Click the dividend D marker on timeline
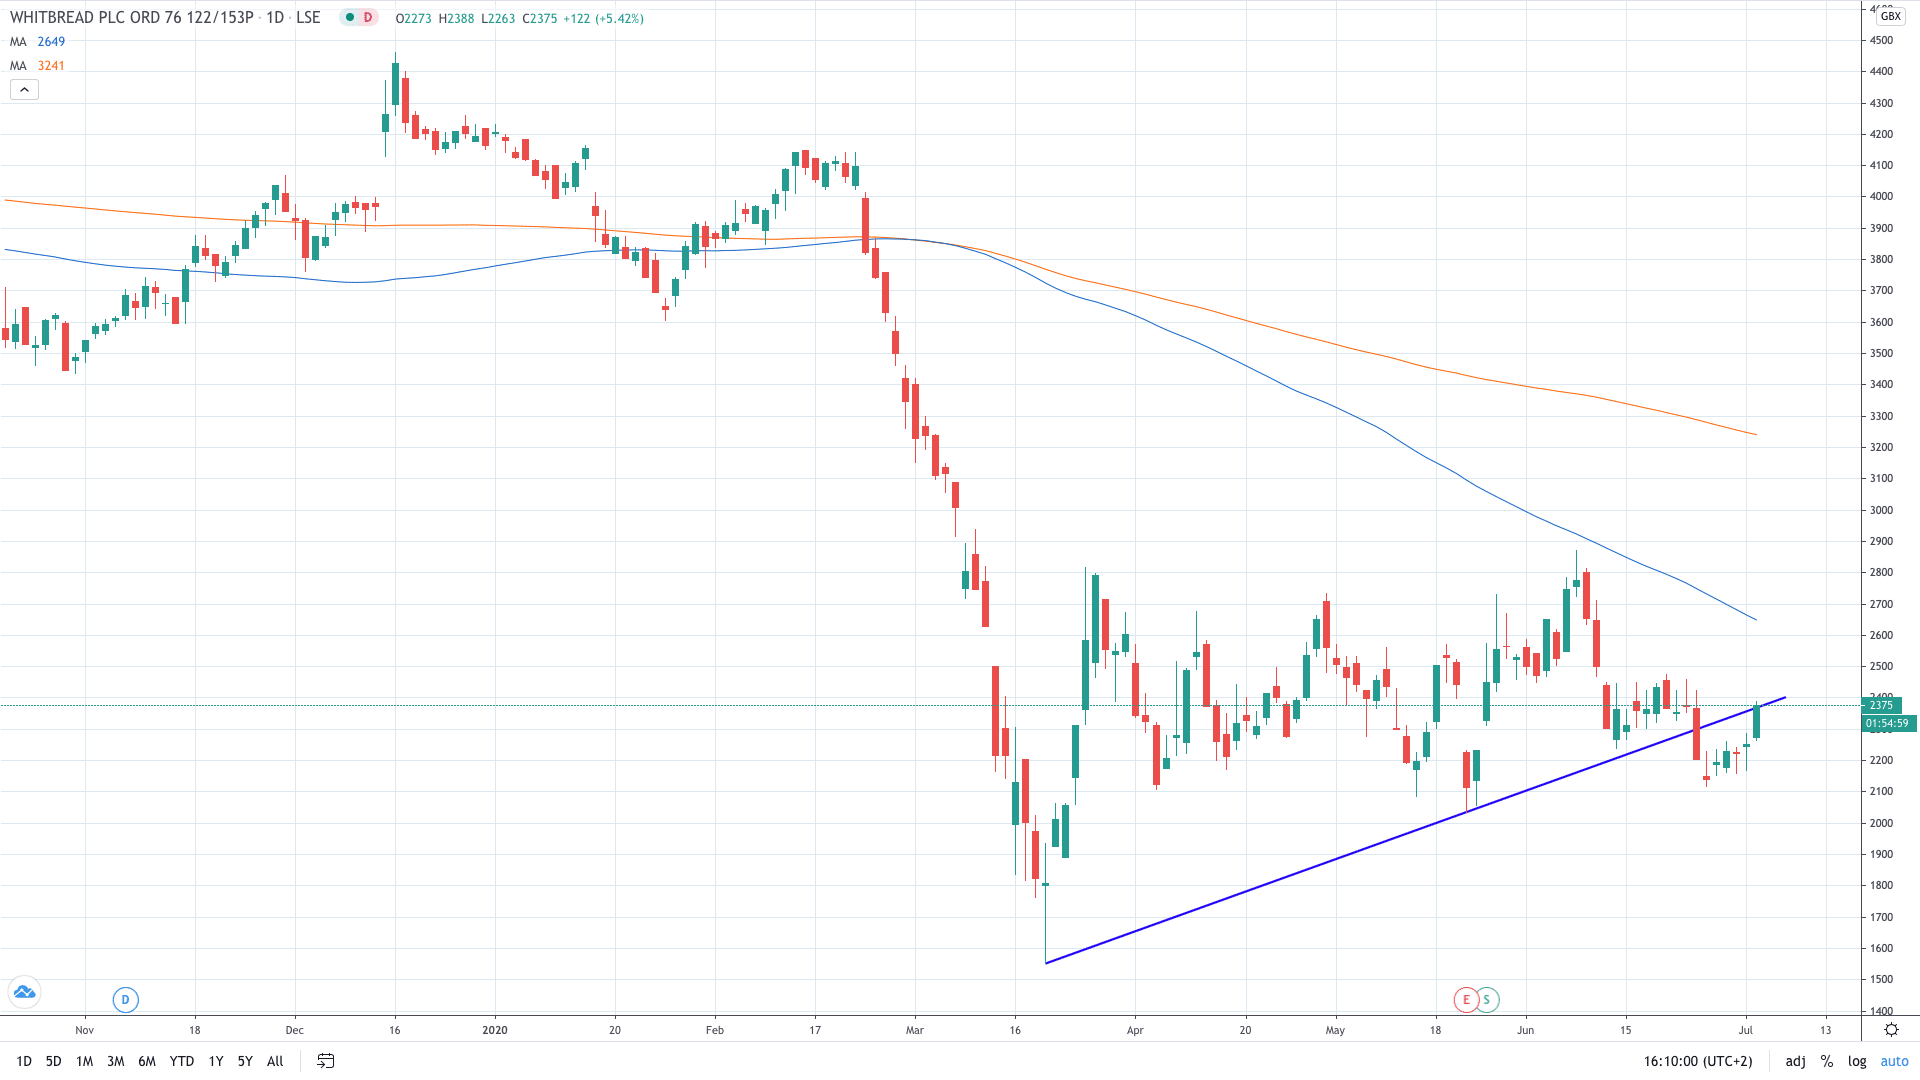This screenshot has height=1080, width=1920. coord(125,999)
